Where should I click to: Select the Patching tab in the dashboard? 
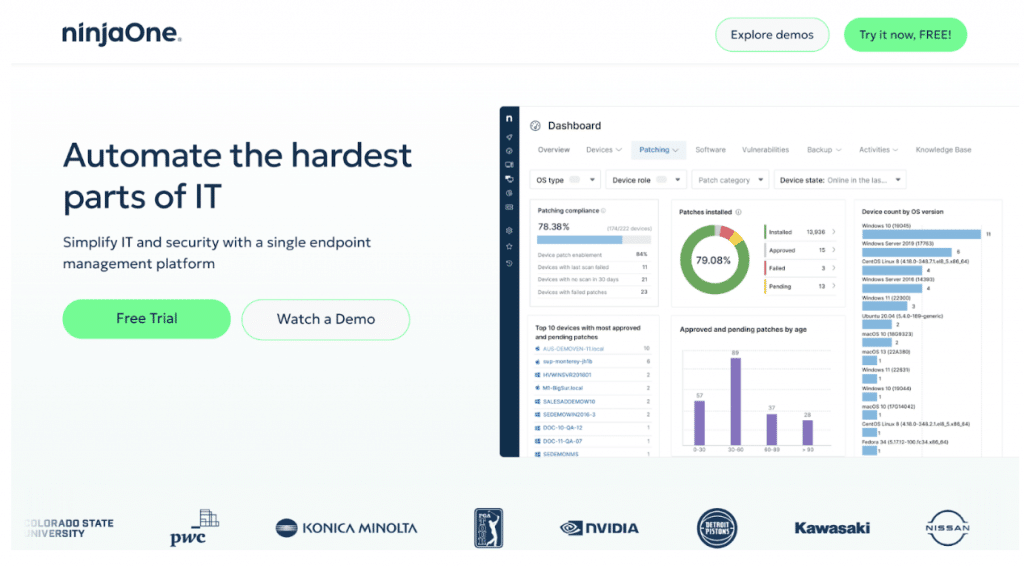pos(658,150)
